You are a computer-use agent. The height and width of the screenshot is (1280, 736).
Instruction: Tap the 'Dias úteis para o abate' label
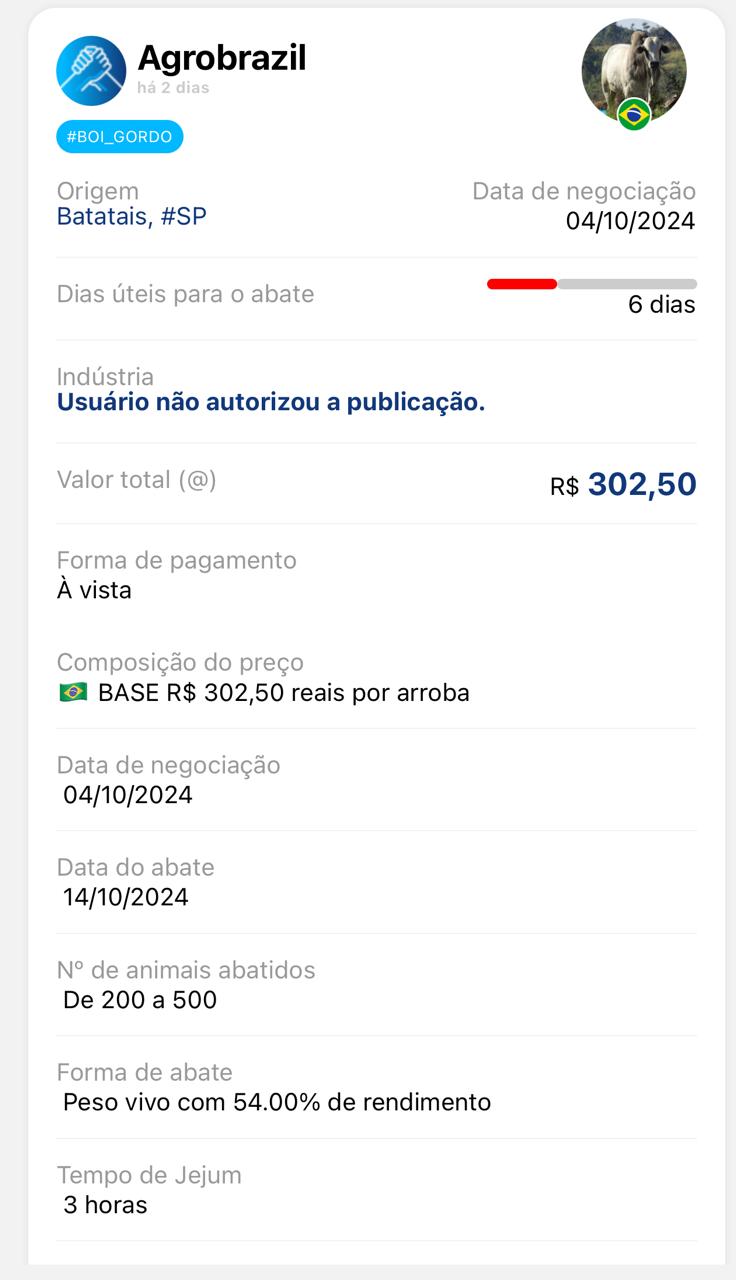point(186,294)
